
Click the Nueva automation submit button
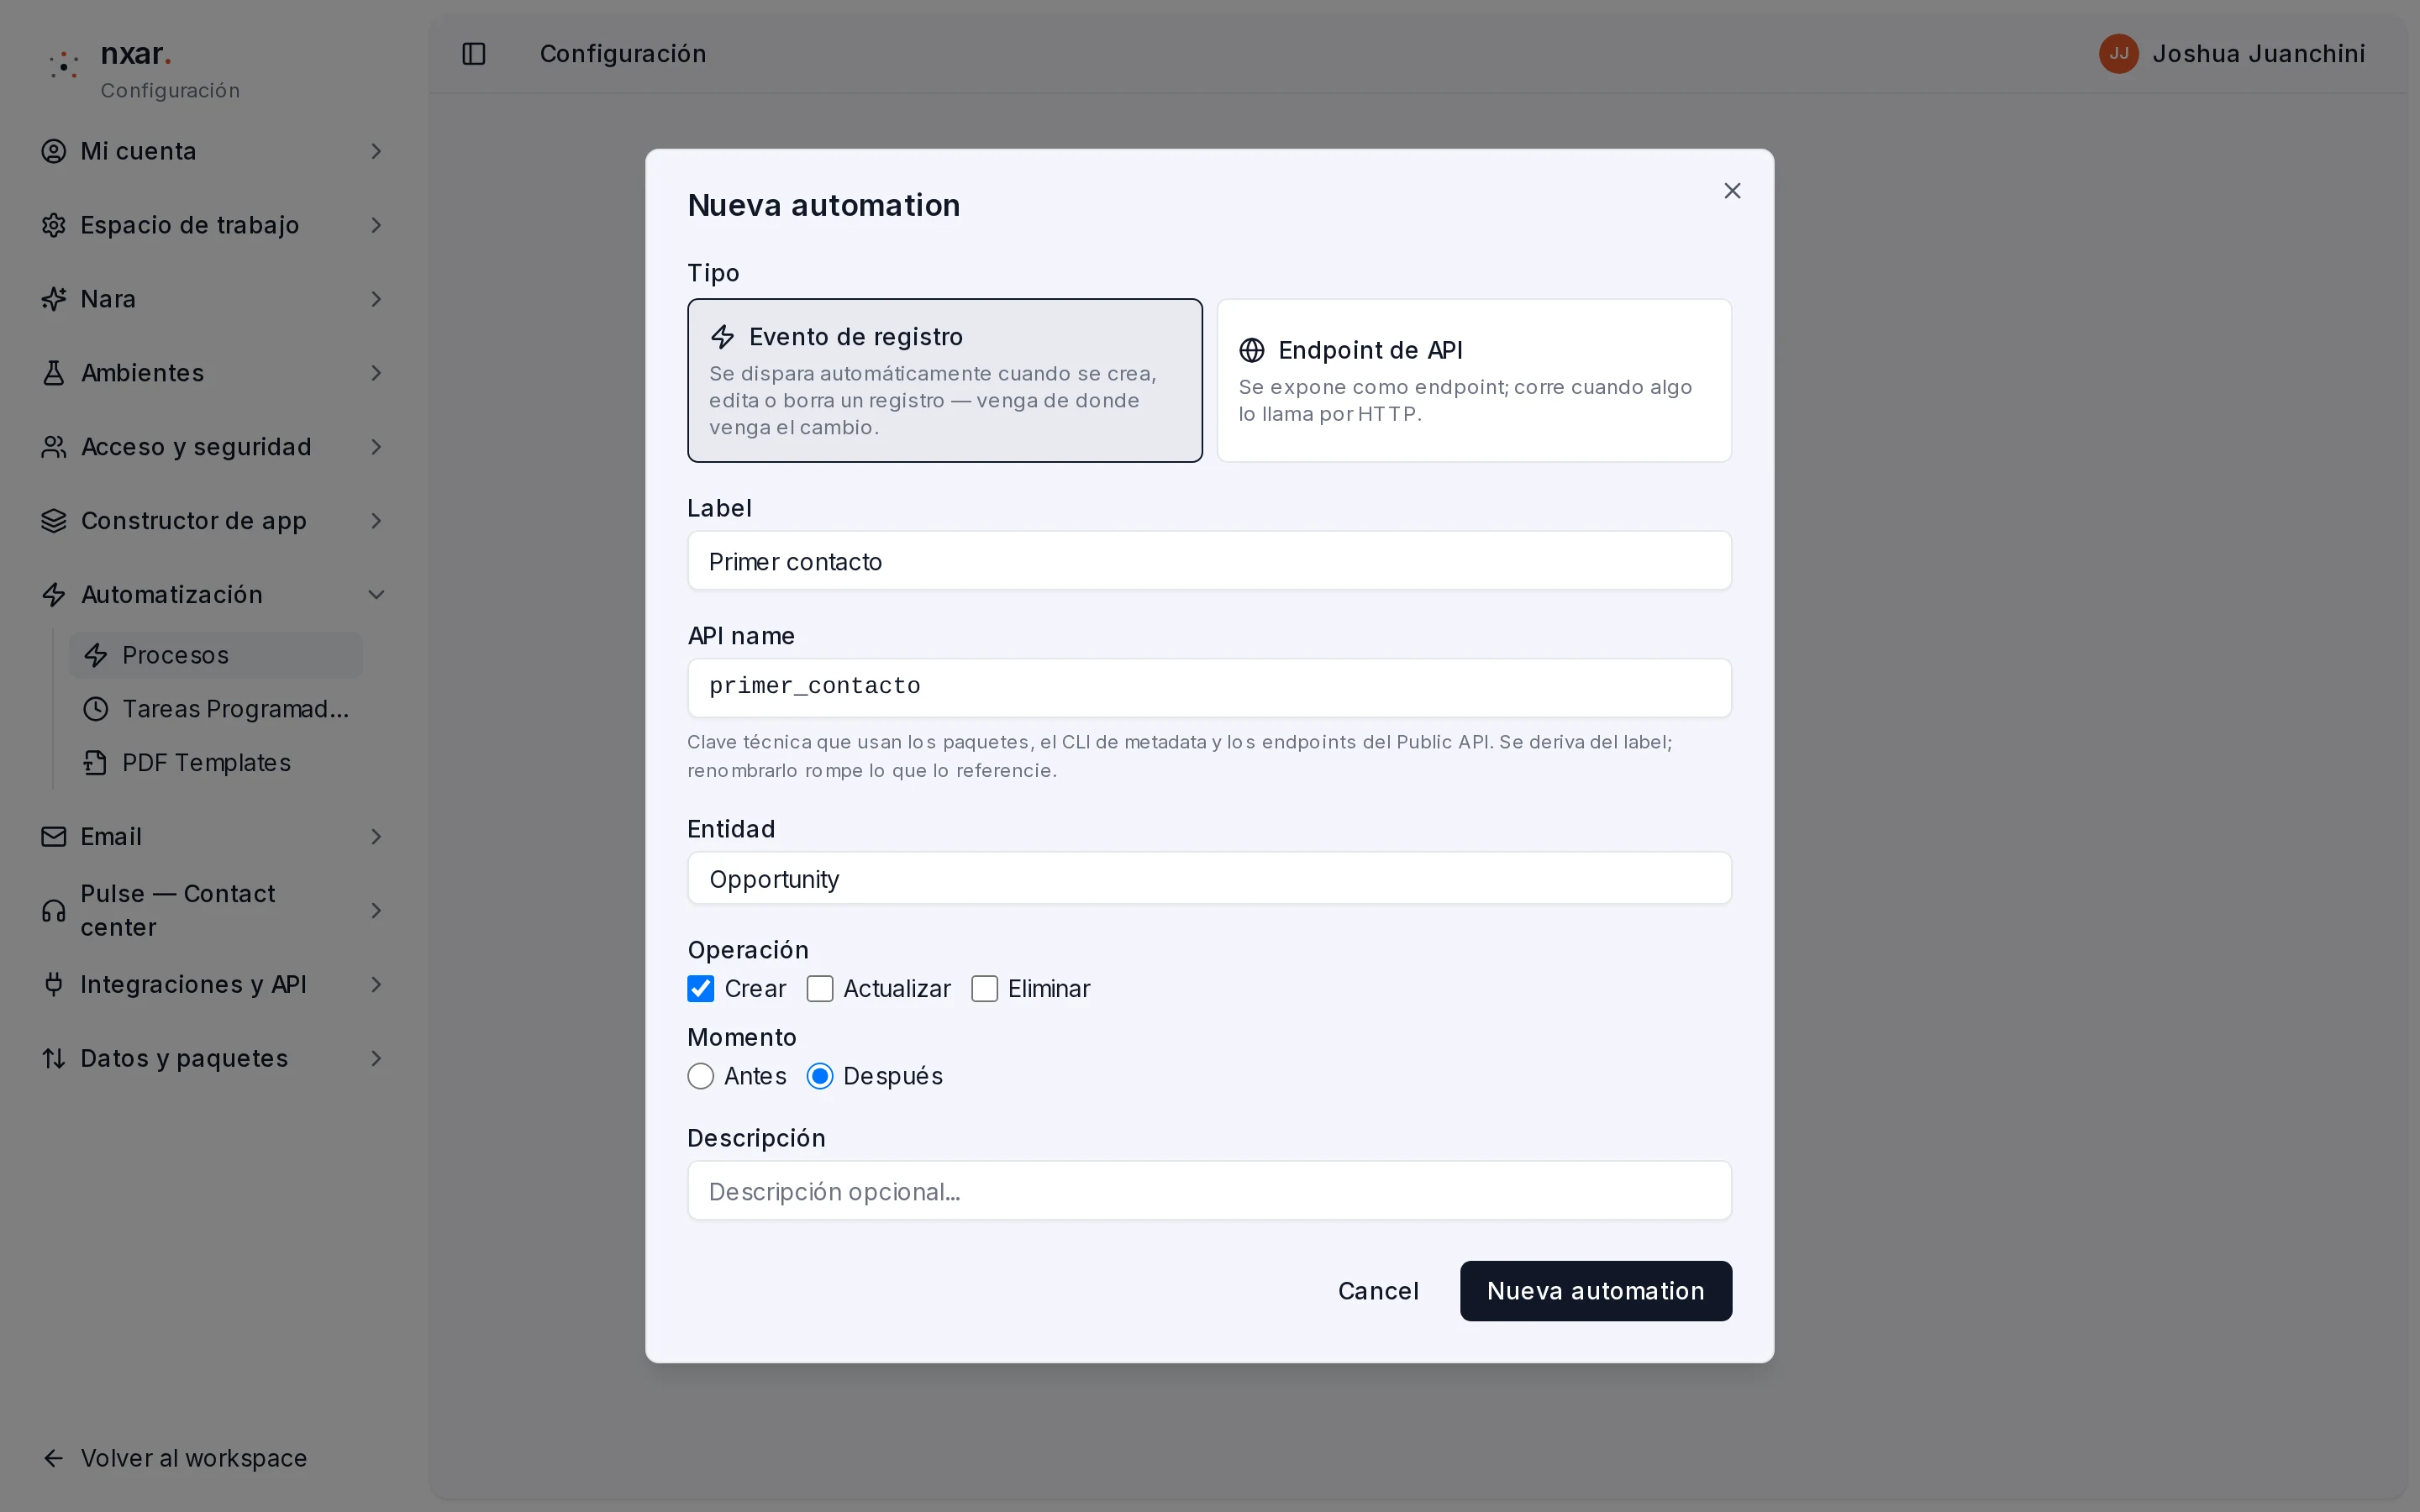1595,1291
